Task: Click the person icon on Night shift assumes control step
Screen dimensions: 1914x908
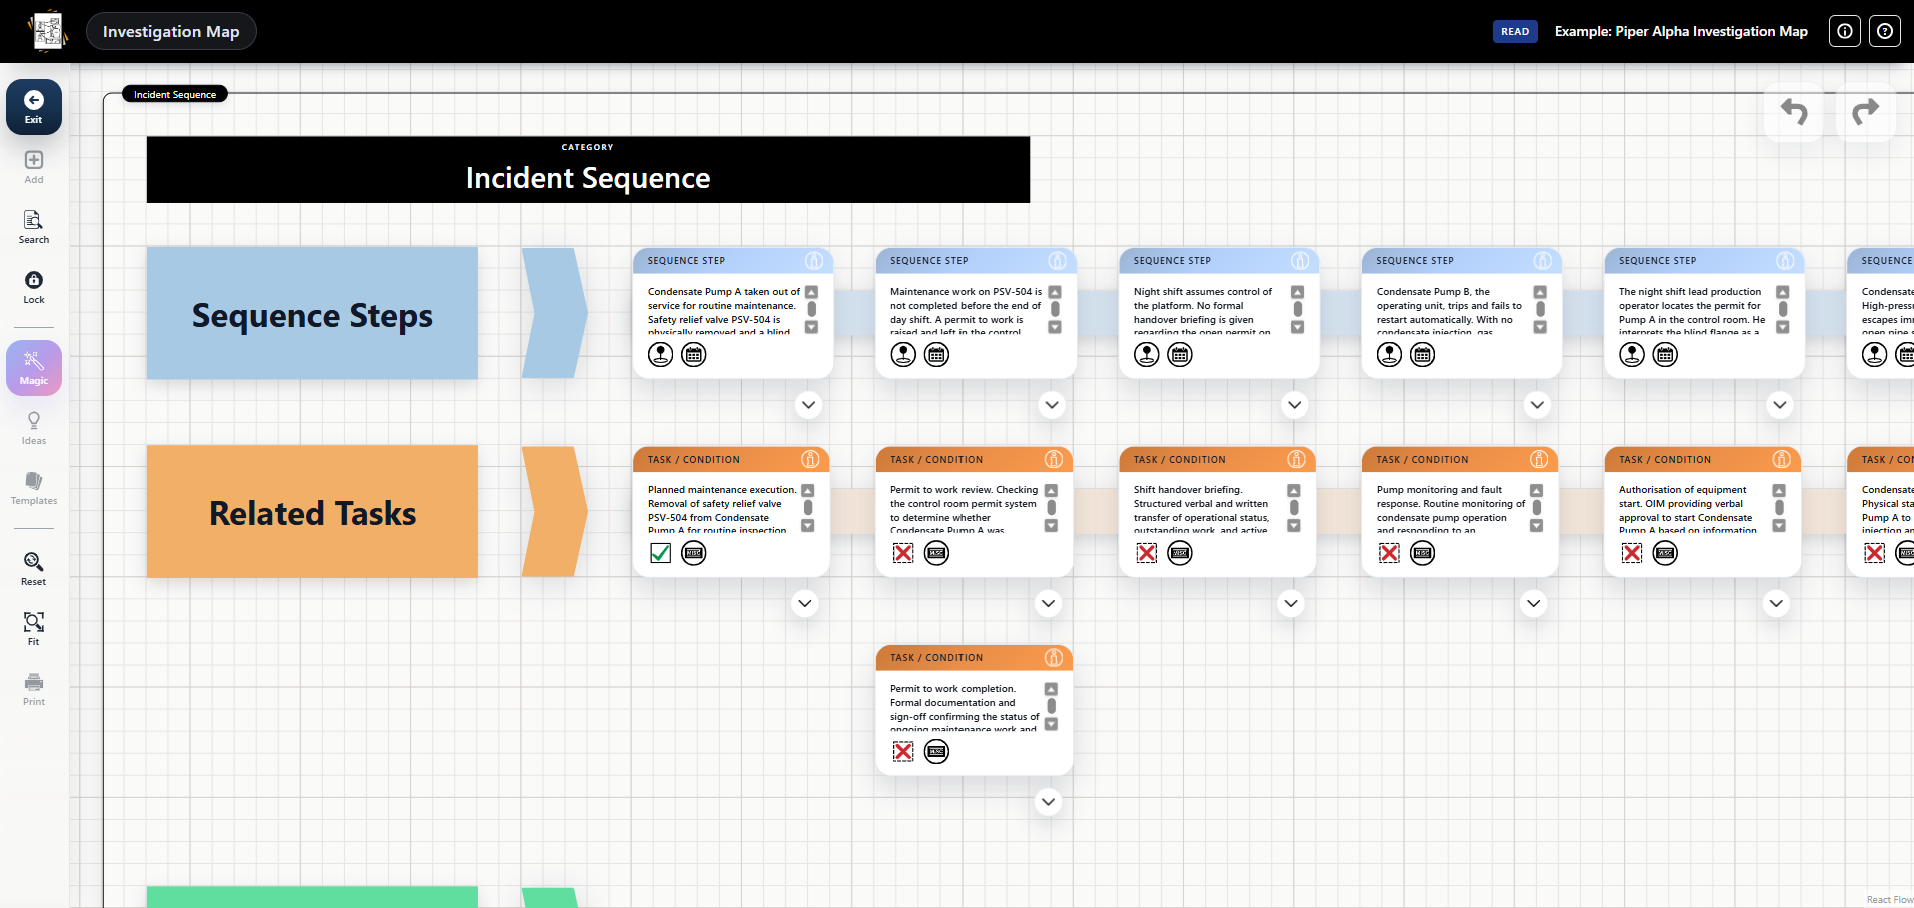Action: tap(1147, 354)
